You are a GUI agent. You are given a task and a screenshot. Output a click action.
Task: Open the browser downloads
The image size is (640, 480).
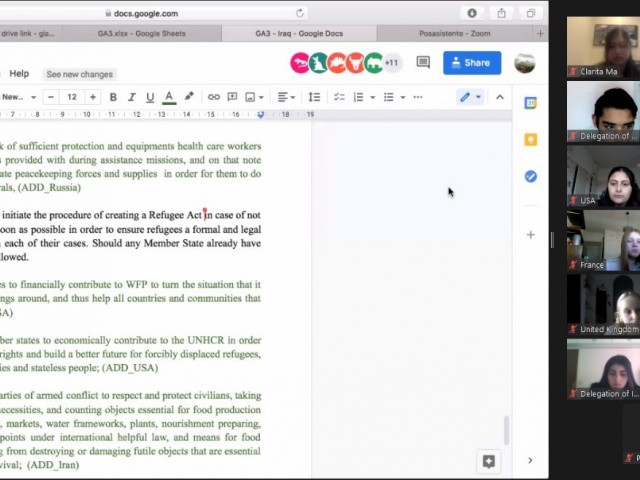(x=472, y=13)
